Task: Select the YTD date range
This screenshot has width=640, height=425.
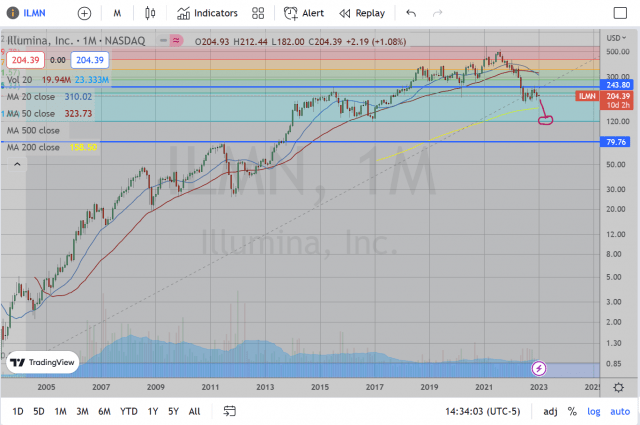Action: (x=128, y=411)
